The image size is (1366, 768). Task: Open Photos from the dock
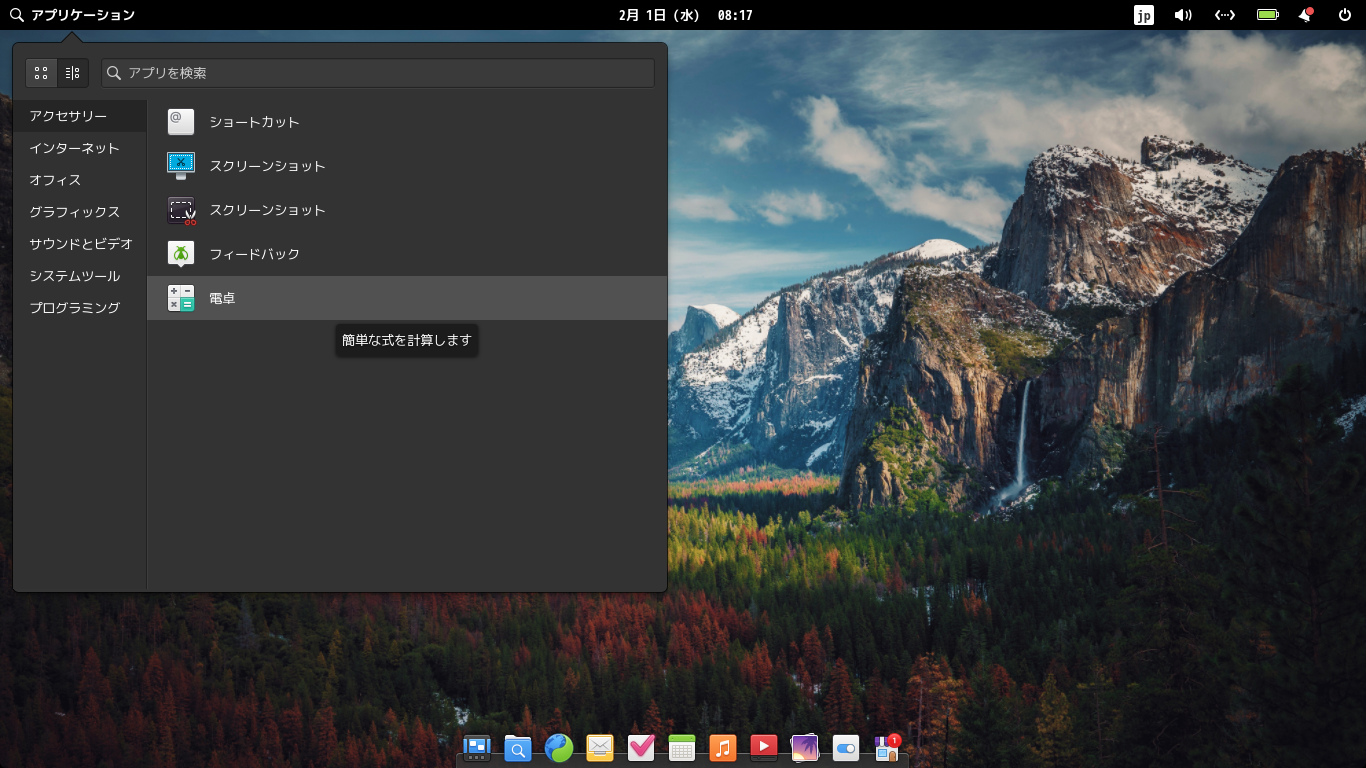(x=805, y=747)
